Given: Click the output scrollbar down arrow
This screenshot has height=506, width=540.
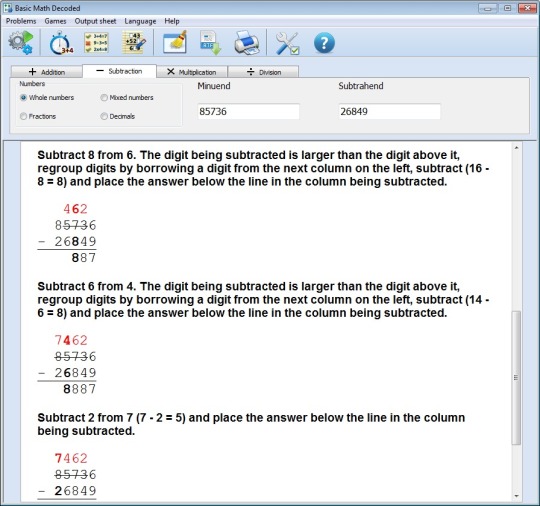Looking at the screenshot, I should [x=516, y=496].
